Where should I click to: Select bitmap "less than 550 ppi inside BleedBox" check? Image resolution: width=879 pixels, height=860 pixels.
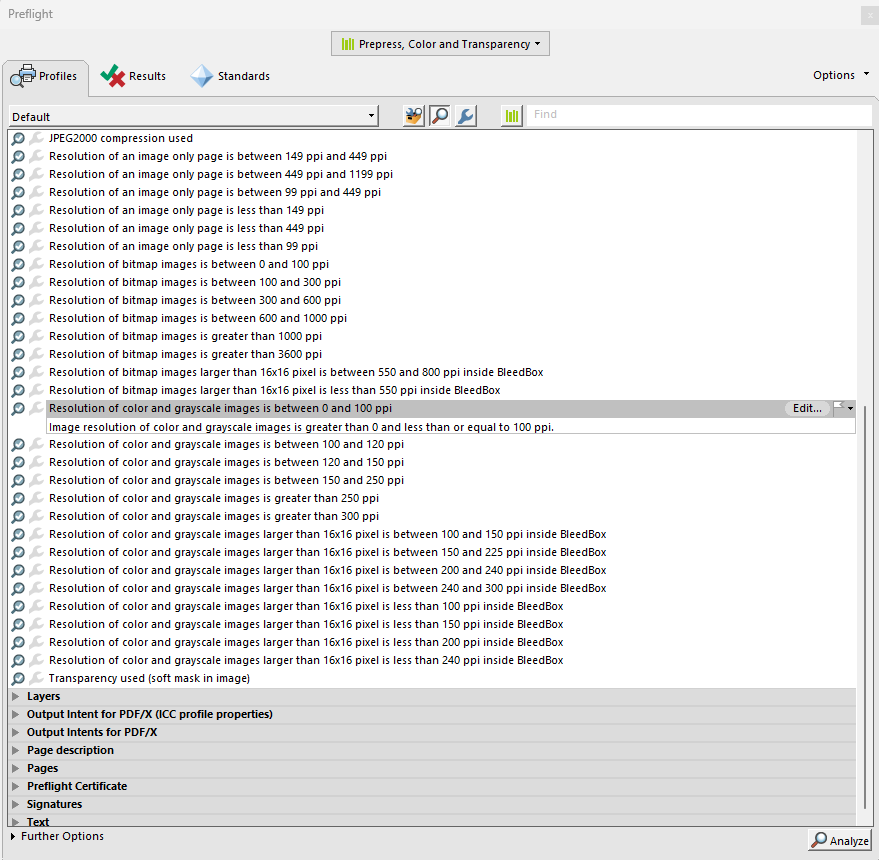(274, 390)
